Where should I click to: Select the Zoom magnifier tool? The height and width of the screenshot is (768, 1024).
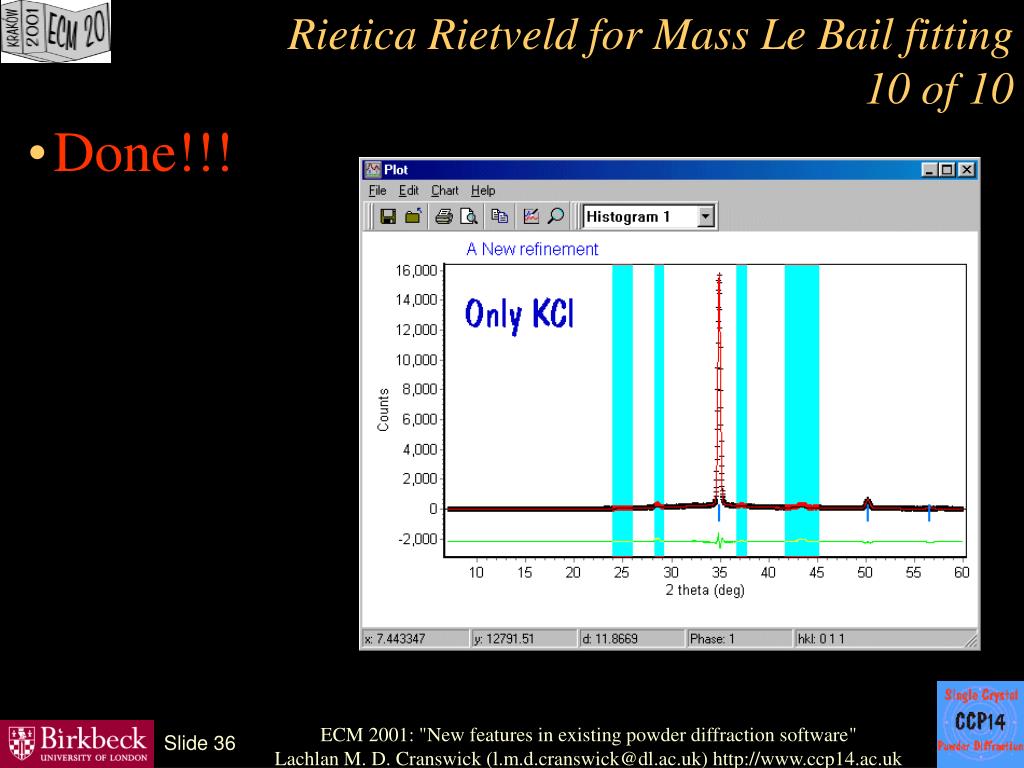pyautogui.click(x=556, y=216)
